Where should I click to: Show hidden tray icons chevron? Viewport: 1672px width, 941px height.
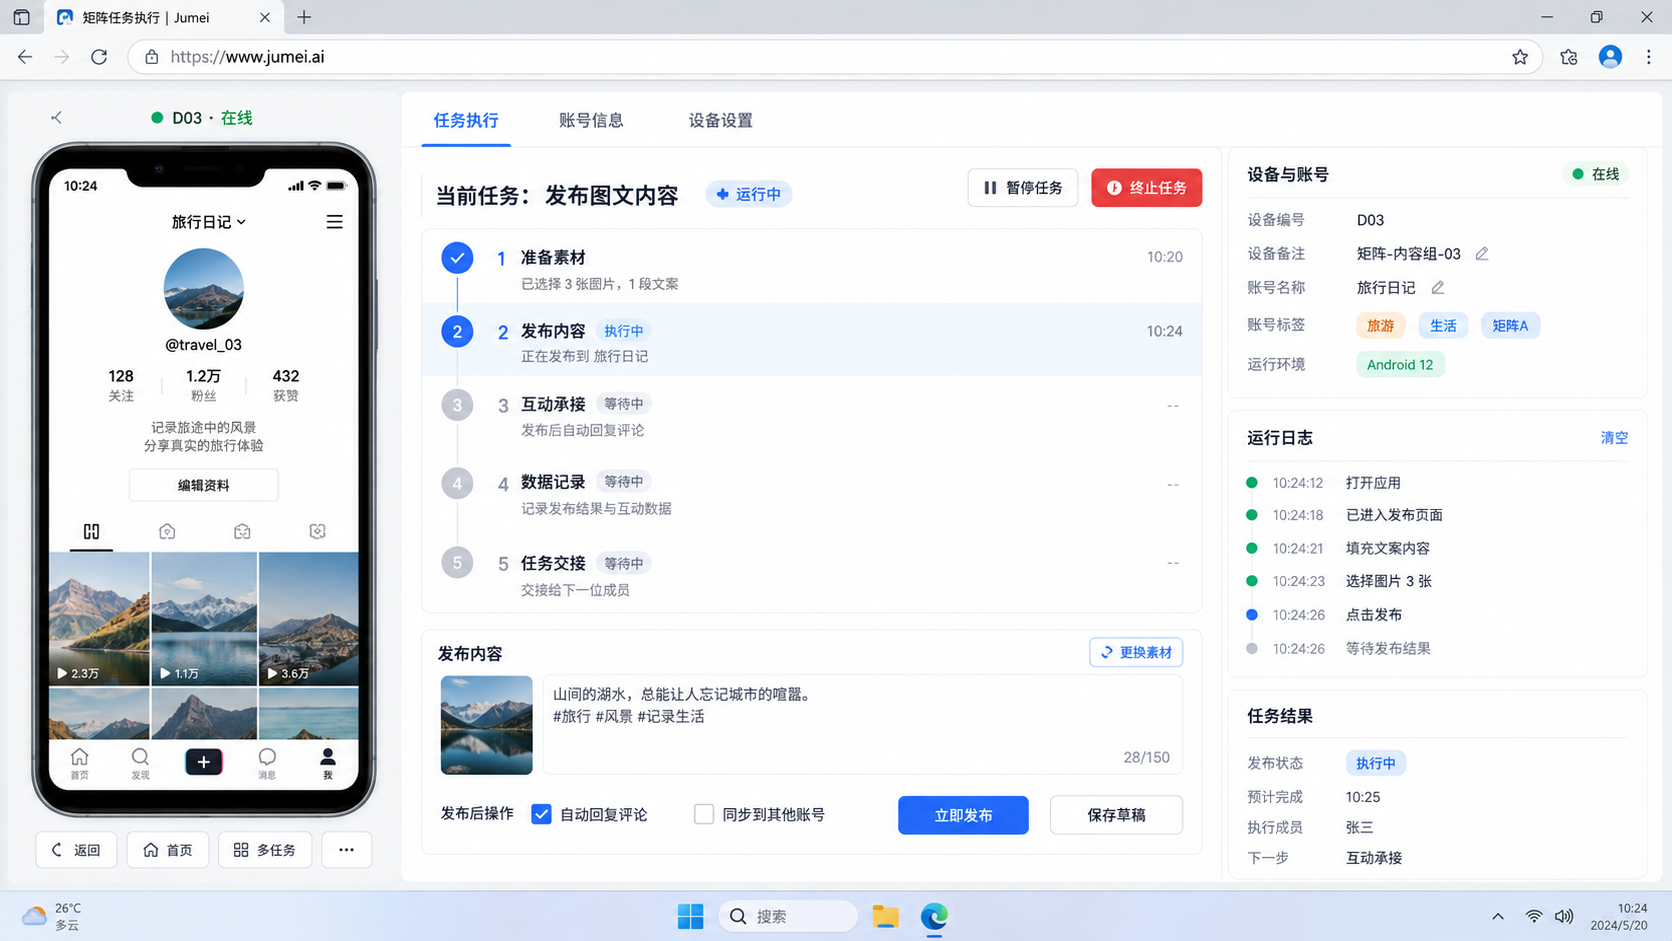[1497, 916]
